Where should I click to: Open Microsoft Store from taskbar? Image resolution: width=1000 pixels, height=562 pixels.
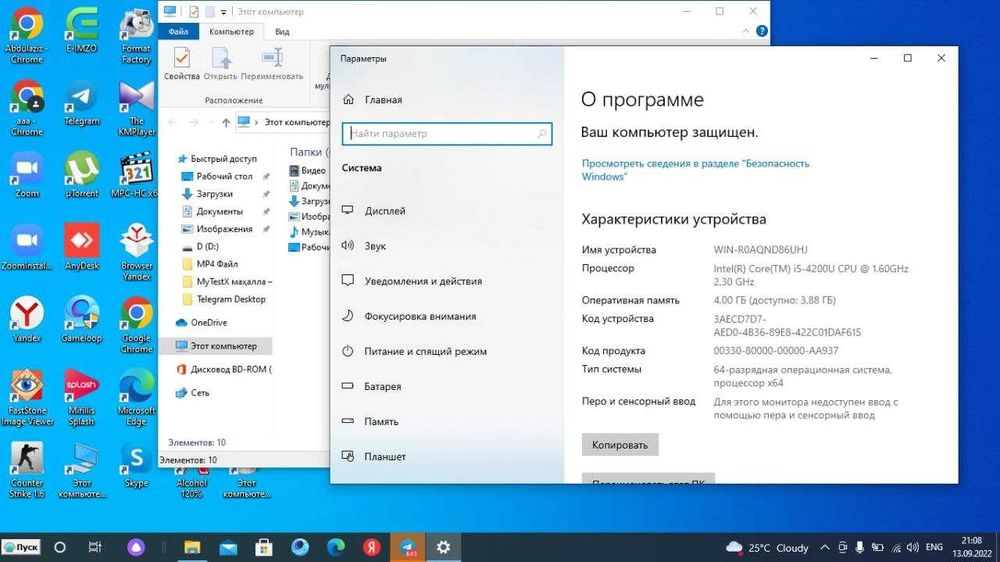(x=264, y=547)
